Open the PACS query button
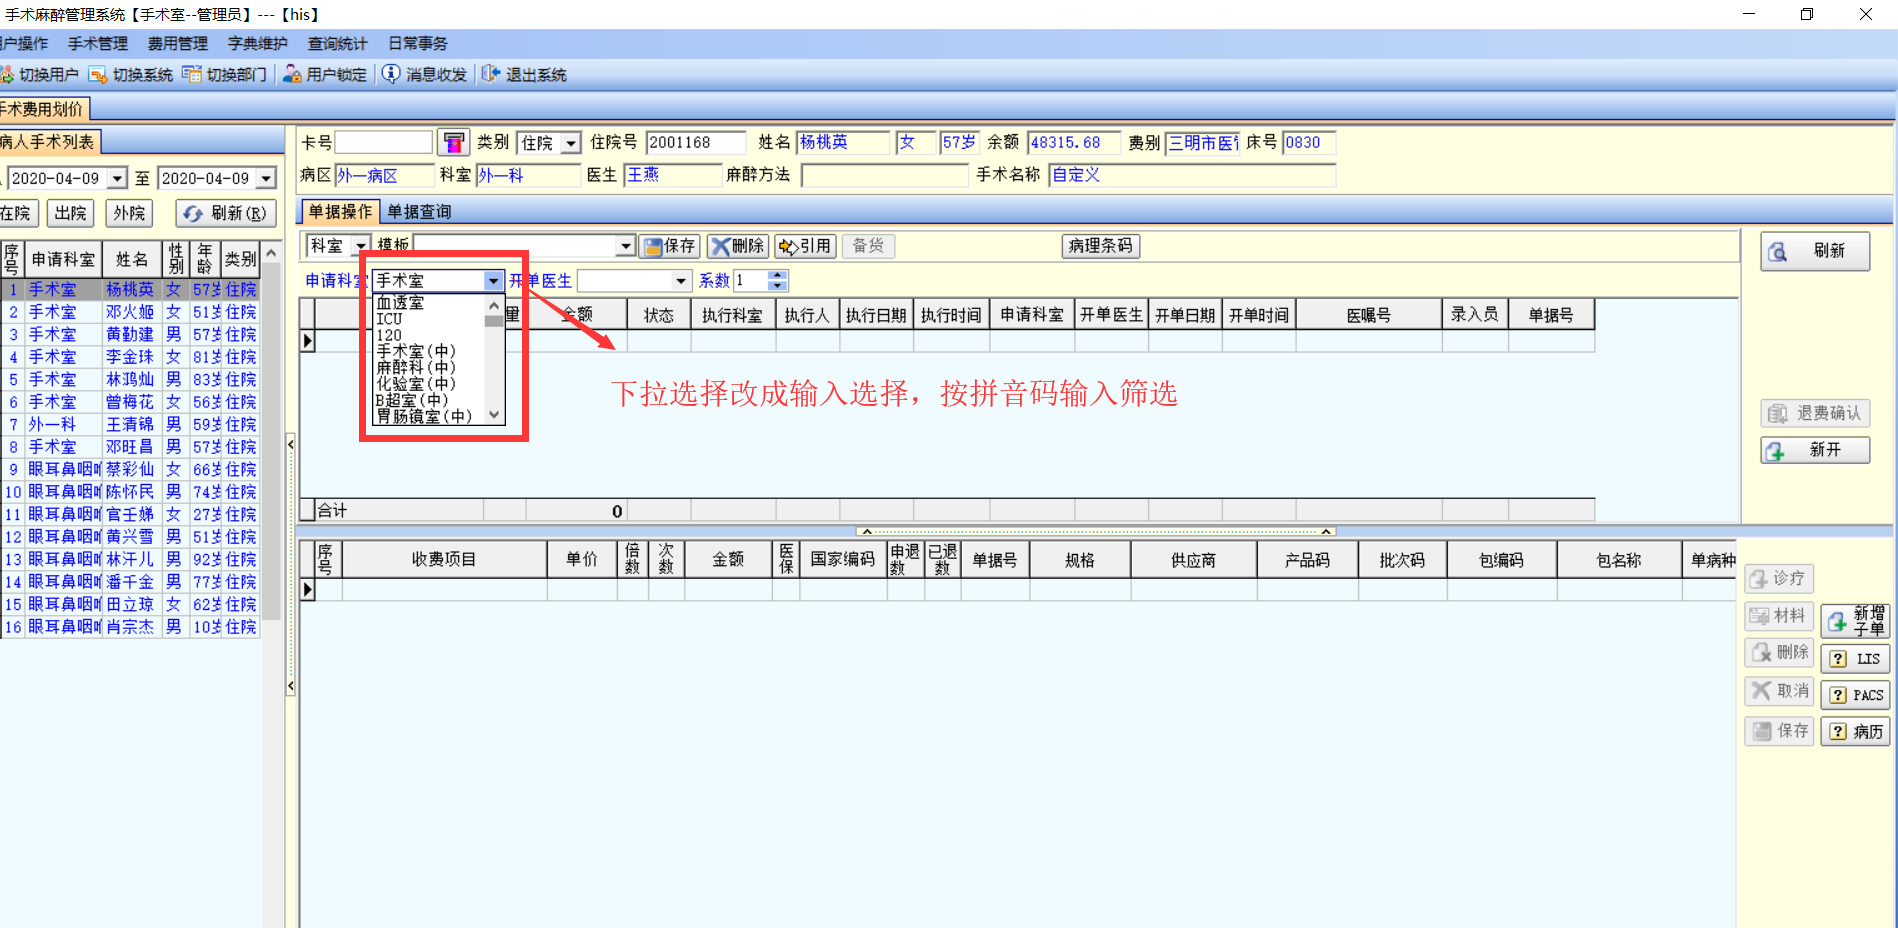This screenshot has height=928, width=1898. [x=1855, y=695]
